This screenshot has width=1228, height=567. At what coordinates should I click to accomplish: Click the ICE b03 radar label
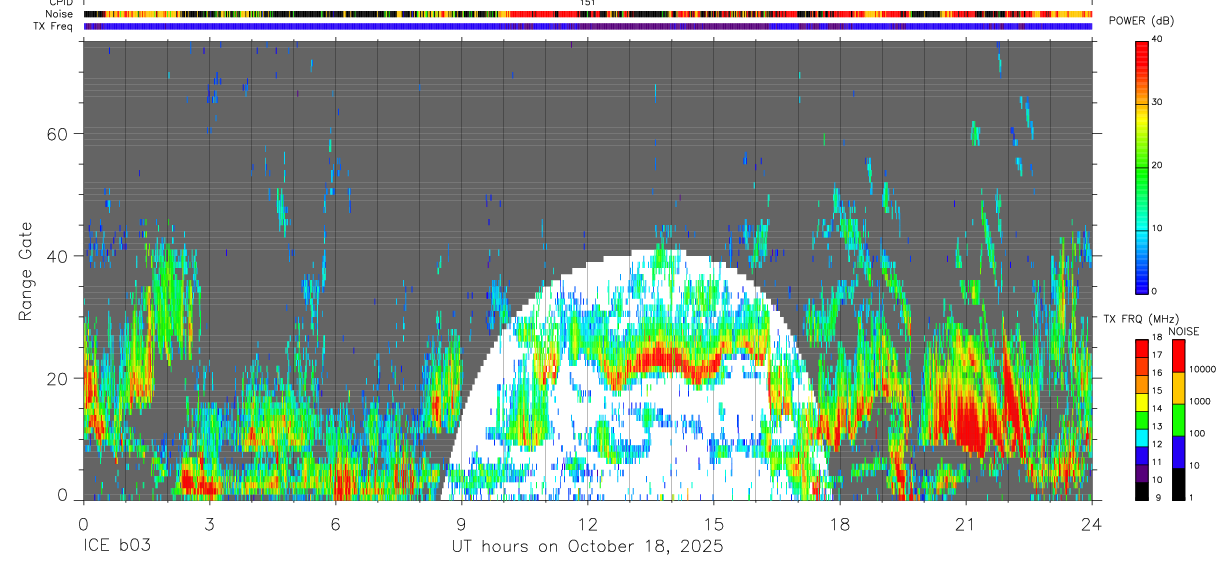click(115, 547)
